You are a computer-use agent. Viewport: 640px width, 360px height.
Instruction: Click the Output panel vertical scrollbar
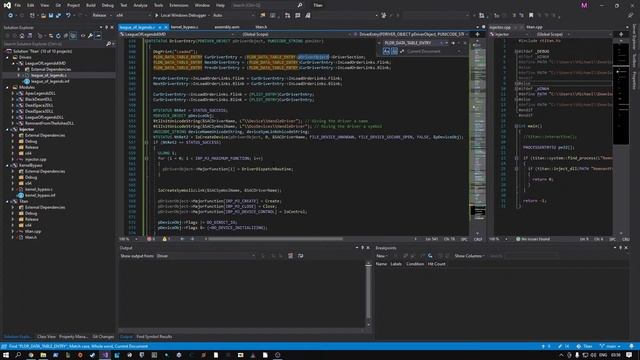368,292
